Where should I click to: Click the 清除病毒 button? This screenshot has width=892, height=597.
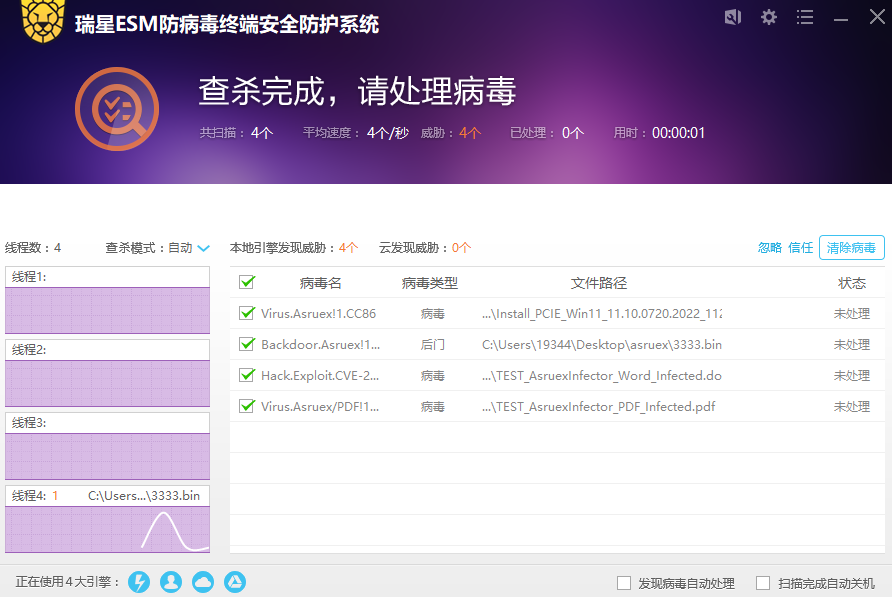pos(852,248)
